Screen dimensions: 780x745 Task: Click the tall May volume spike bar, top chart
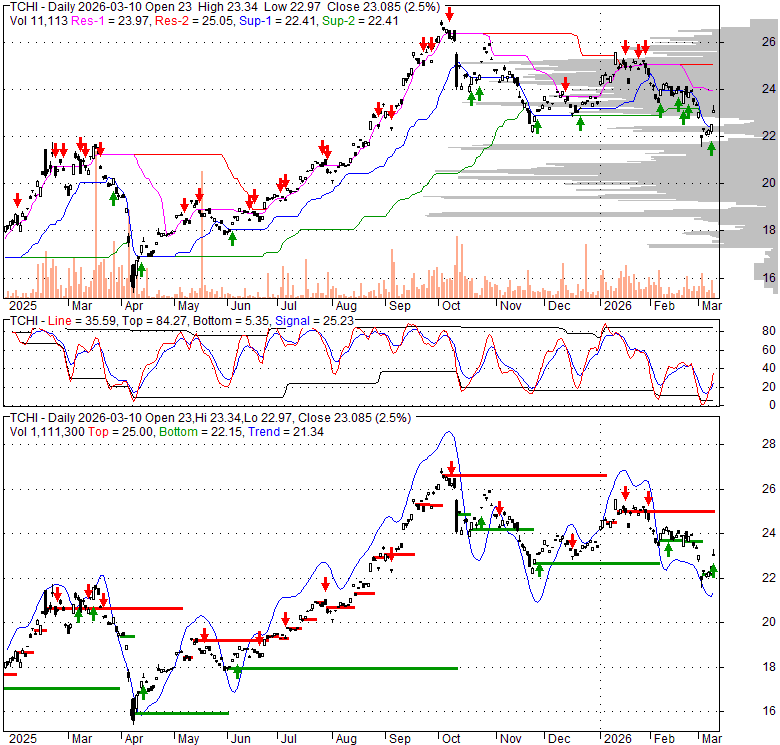pos(202,234)
